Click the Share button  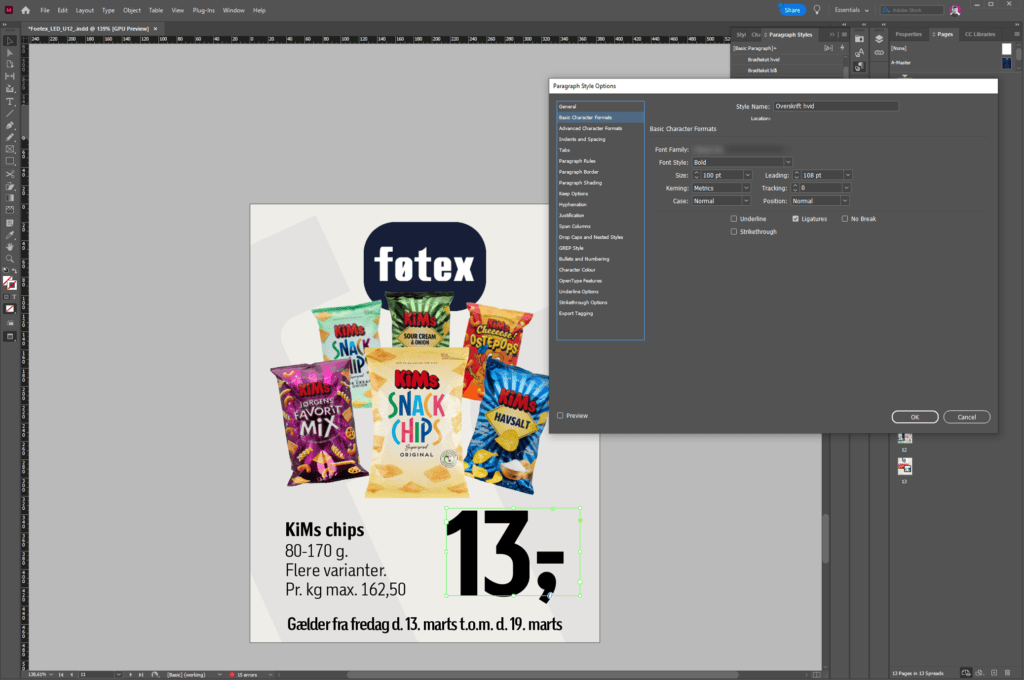pyautogui.click(x=792, y=10)
